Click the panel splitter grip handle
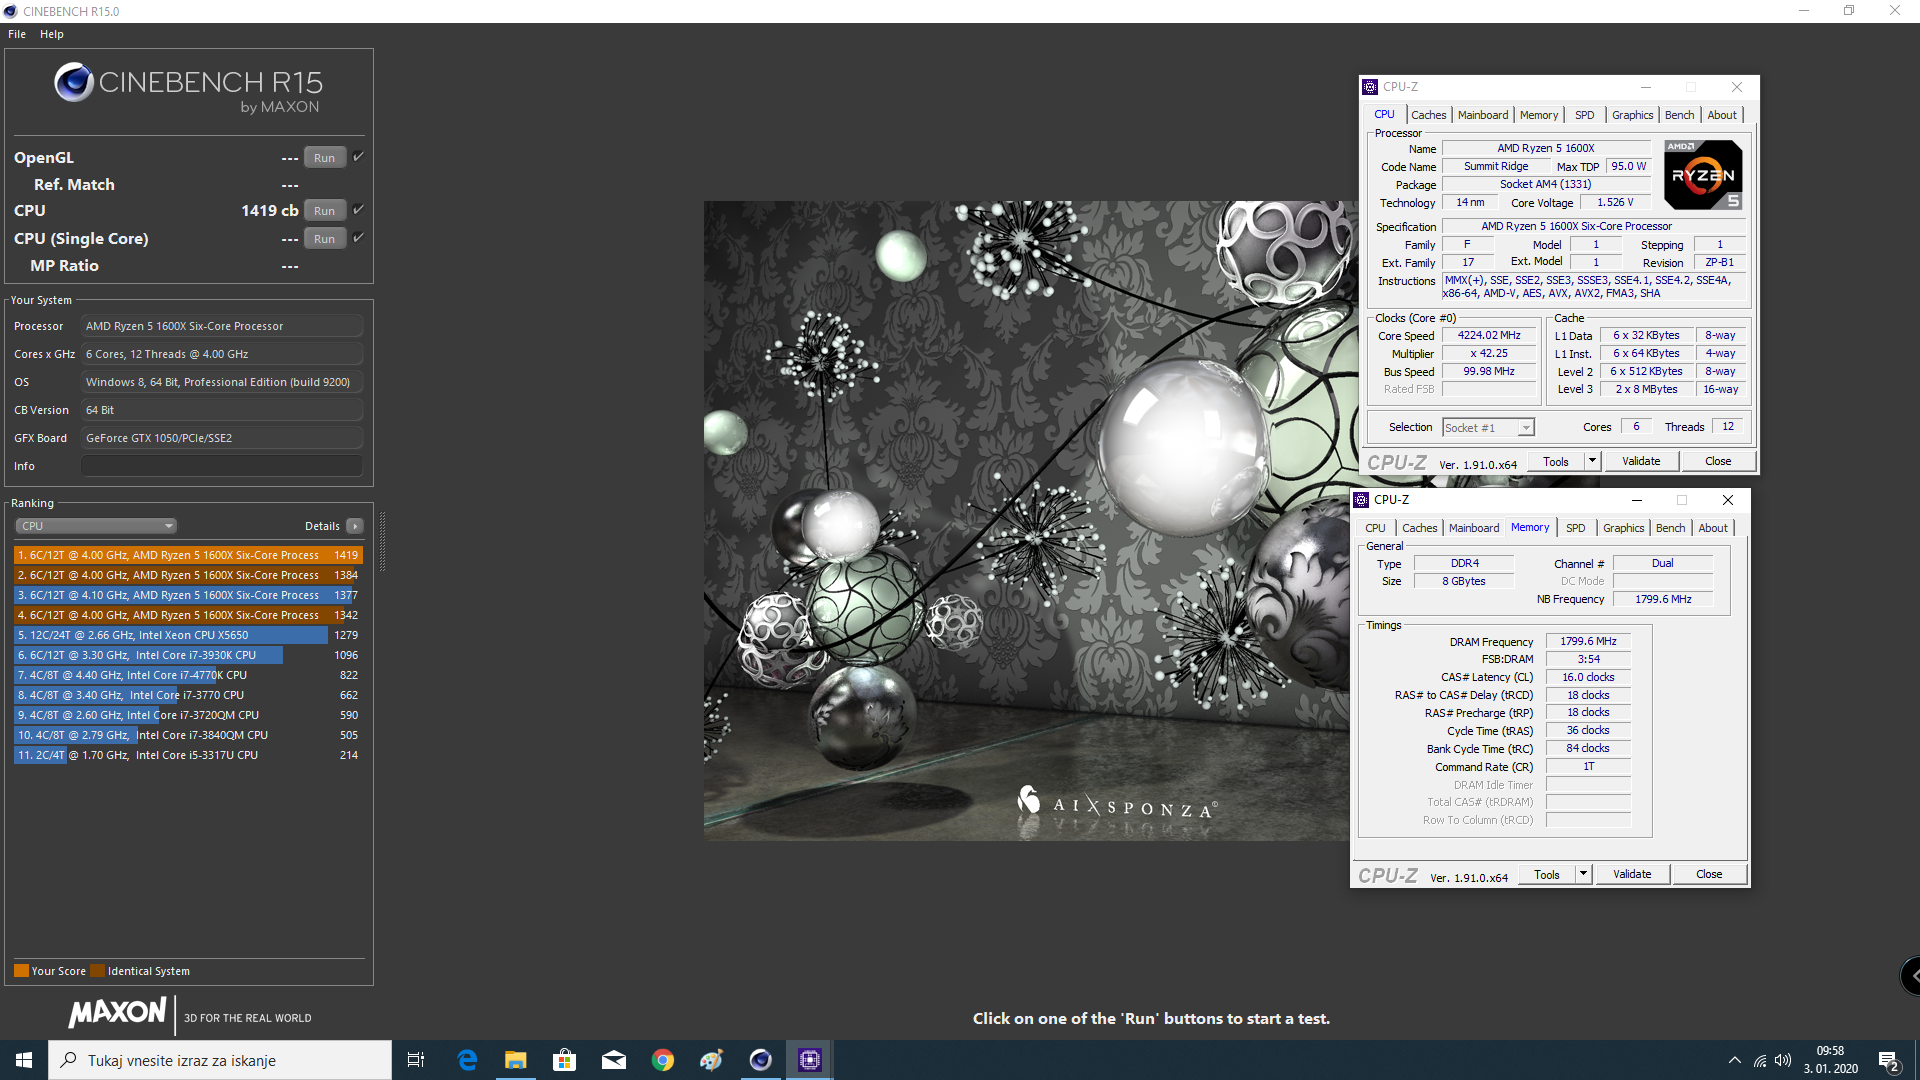Viewport: 1920px width, 1080px height. pos(382,541)
